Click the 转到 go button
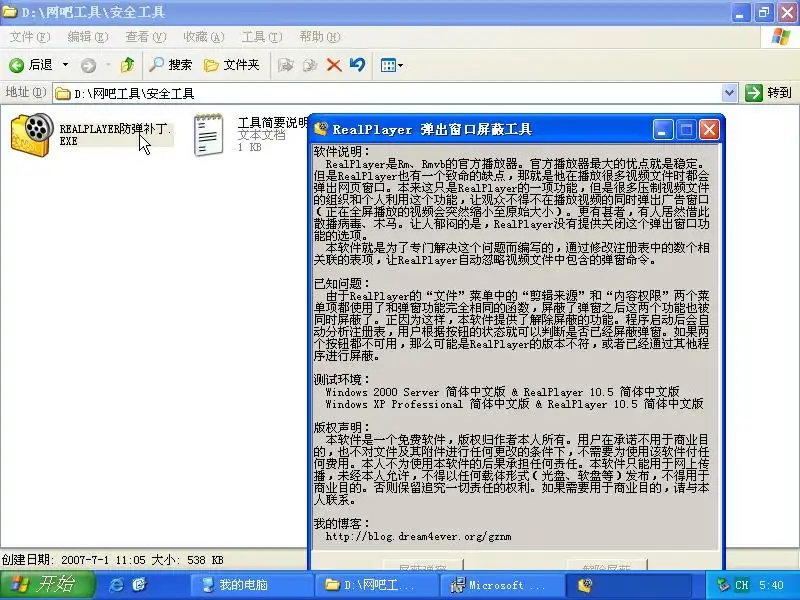This screenshot has height=600, width=800. [768, 93]
